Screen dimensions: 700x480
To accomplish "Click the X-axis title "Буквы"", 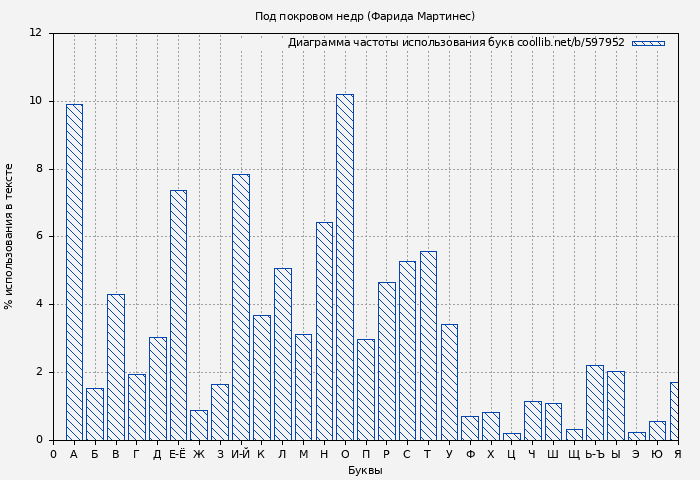I will [364, 470].
